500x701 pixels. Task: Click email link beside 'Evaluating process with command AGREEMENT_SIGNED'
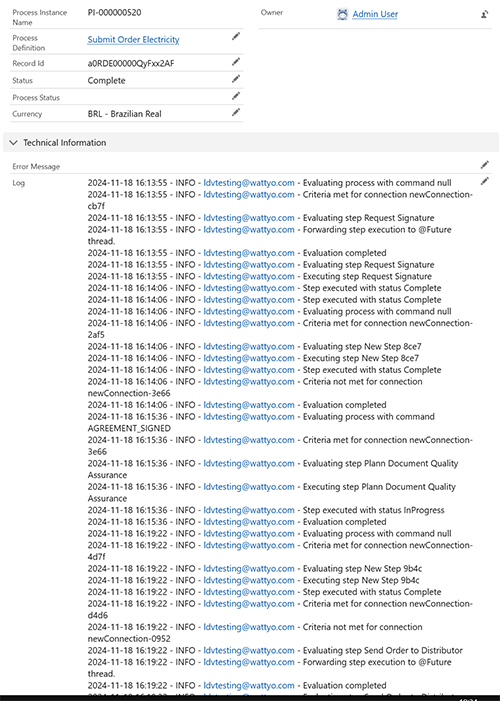(249, 417)
